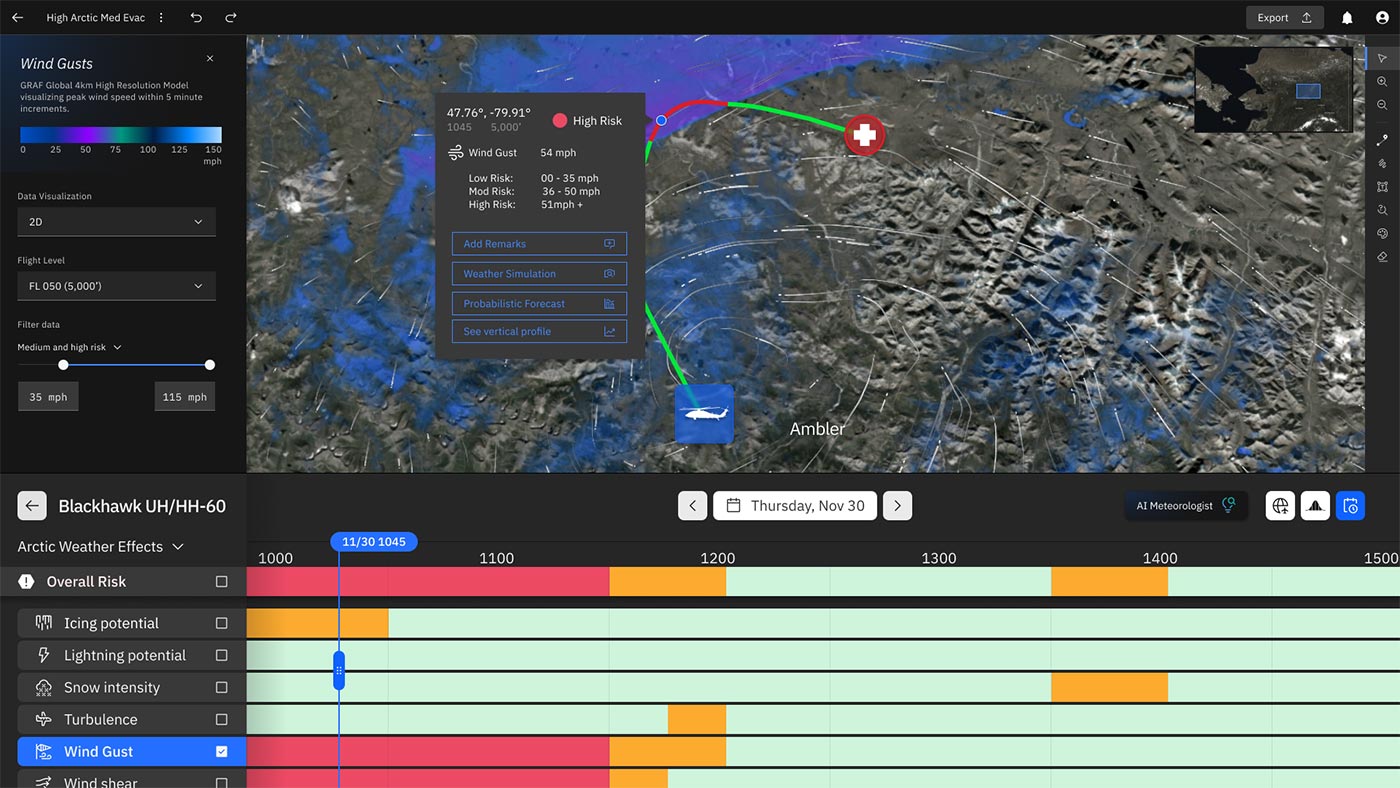
Task: Open the Flight Level FL 050 dropdown
Action: [116, 286]
